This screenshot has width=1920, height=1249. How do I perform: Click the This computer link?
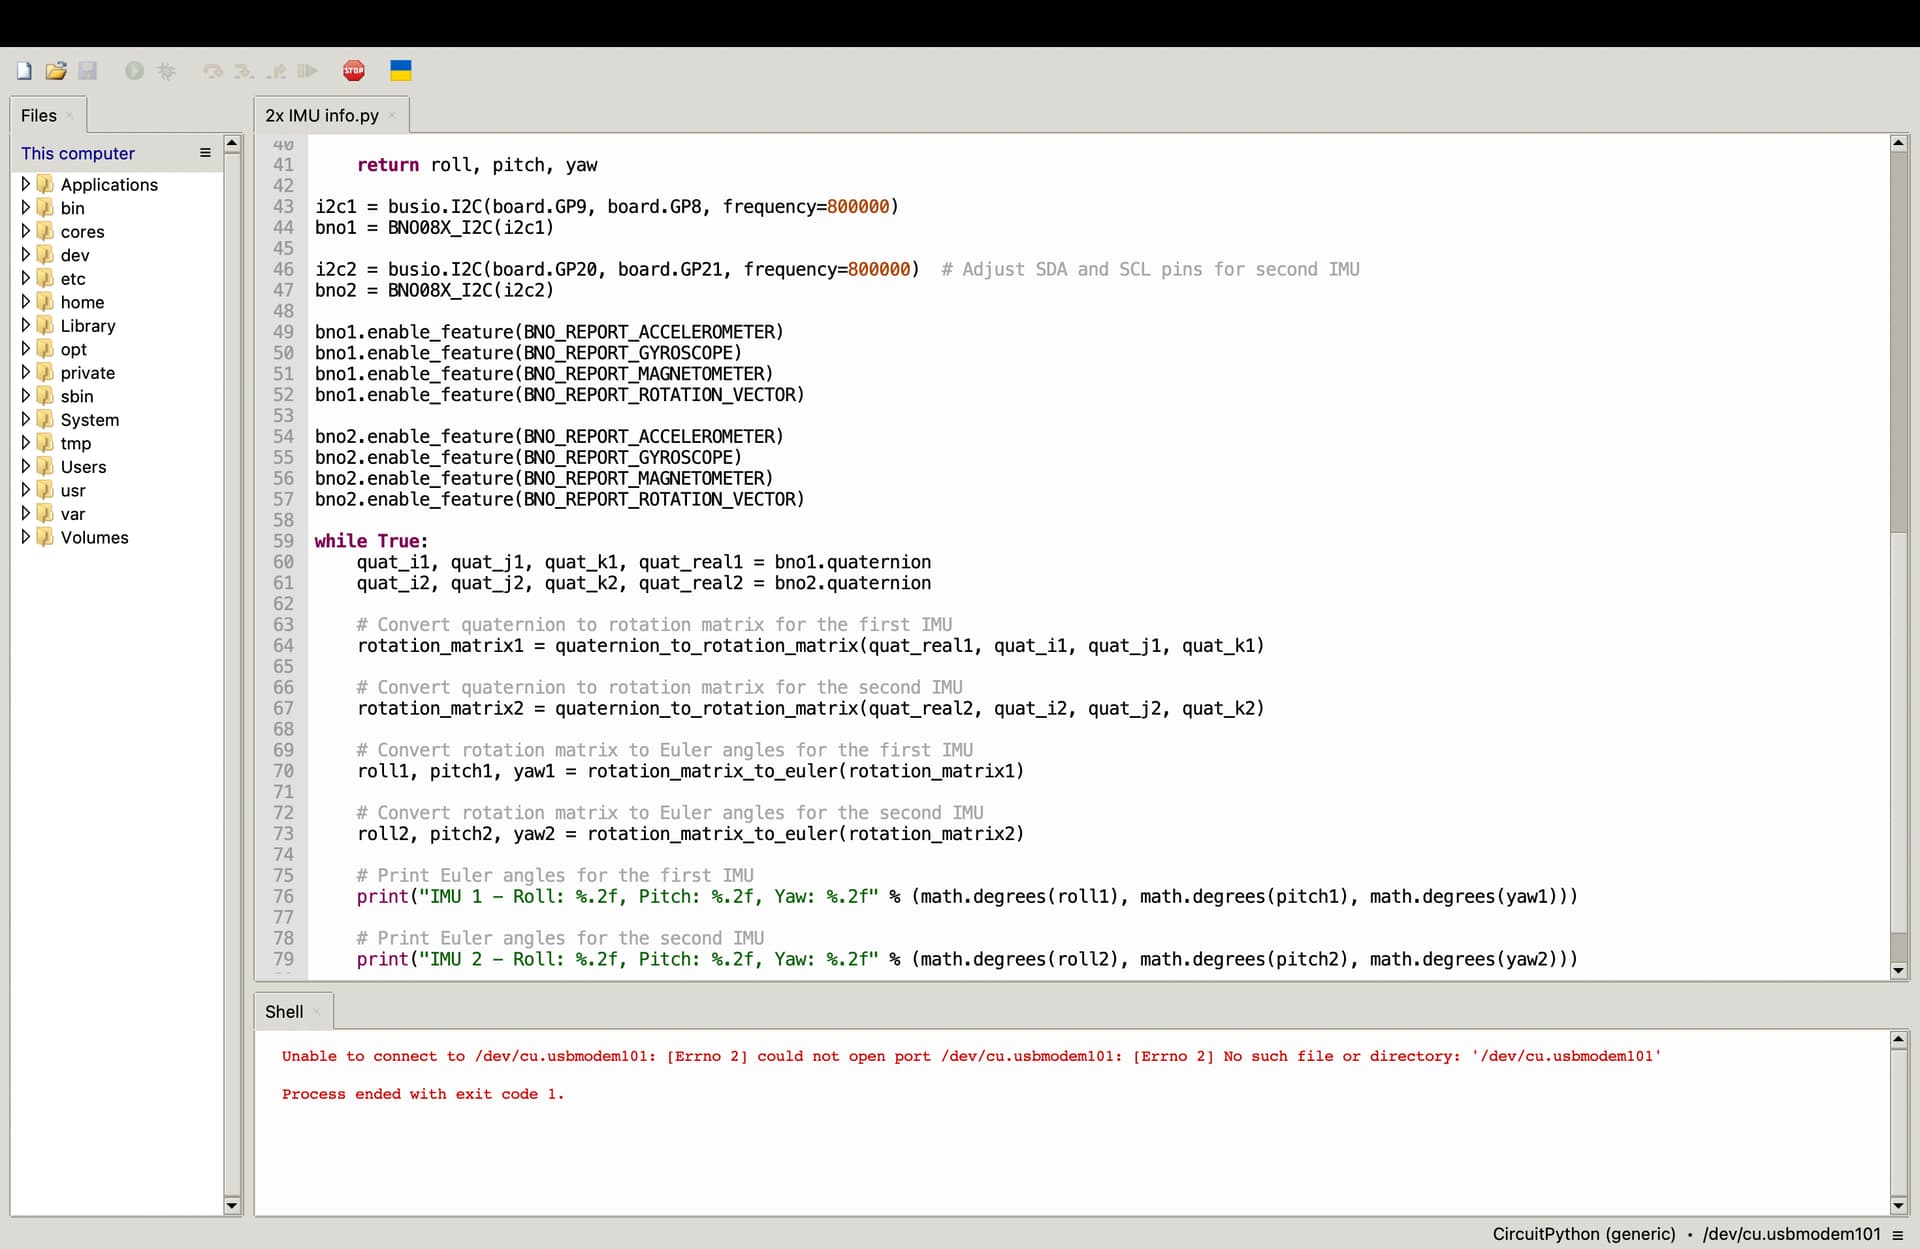click(78, 153)
